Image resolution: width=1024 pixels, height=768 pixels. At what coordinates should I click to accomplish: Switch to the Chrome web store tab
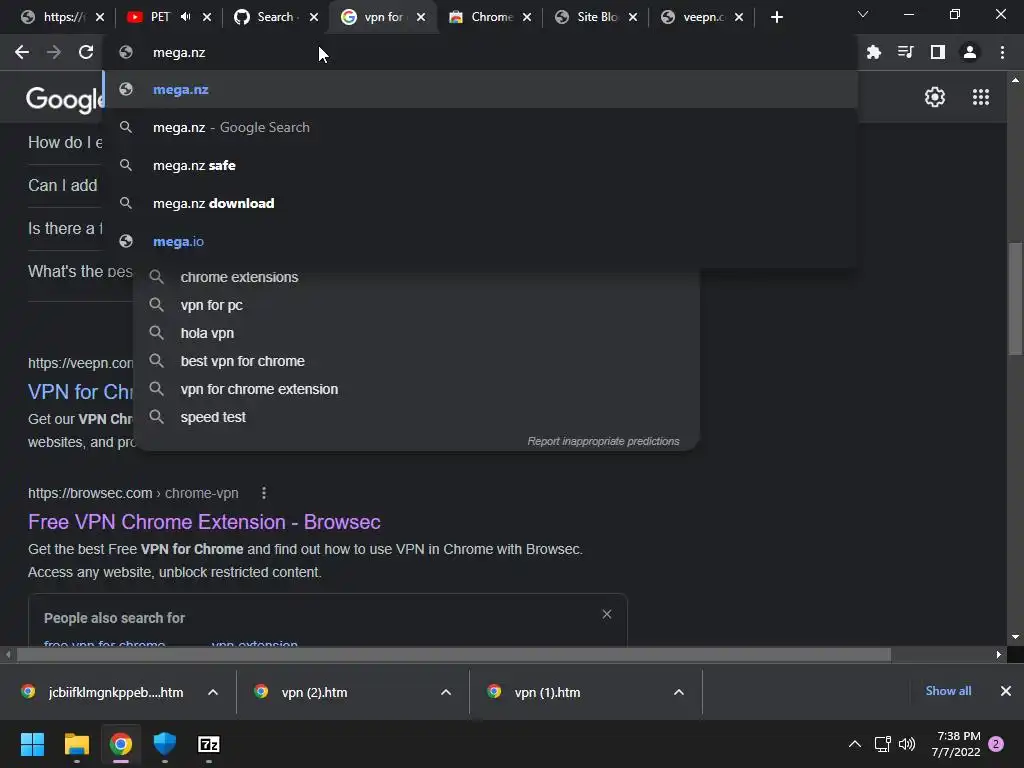(490, 17)
